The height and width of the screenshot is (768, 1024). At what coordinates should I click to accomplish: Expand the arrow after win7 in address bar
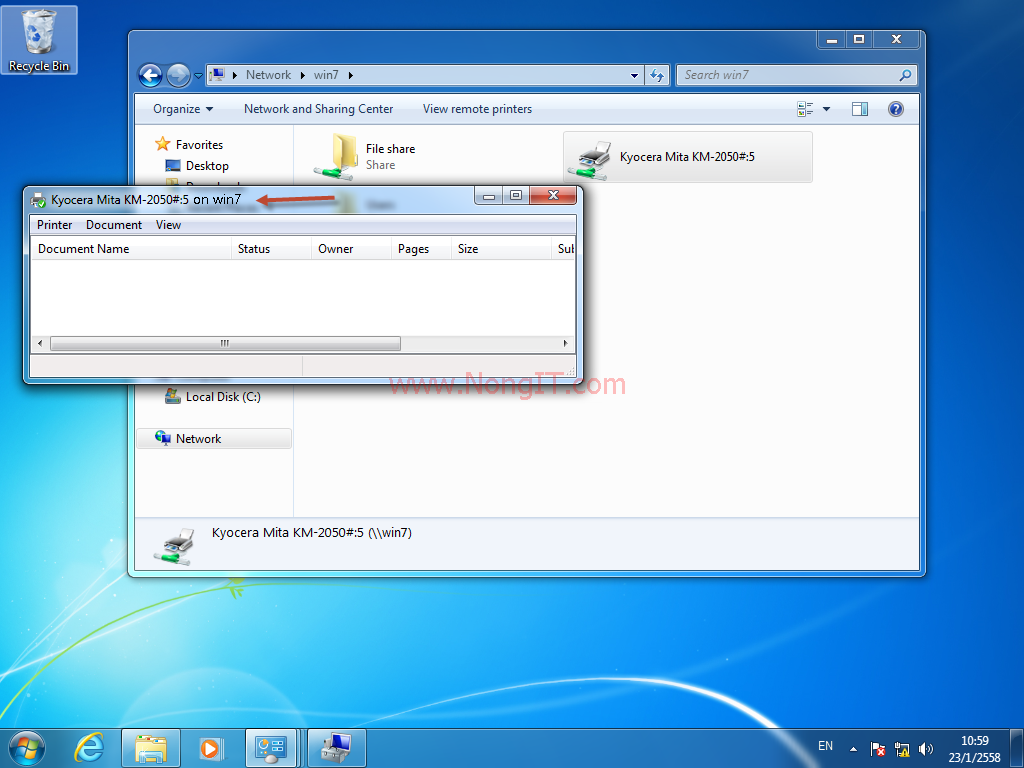click(351, 75)
